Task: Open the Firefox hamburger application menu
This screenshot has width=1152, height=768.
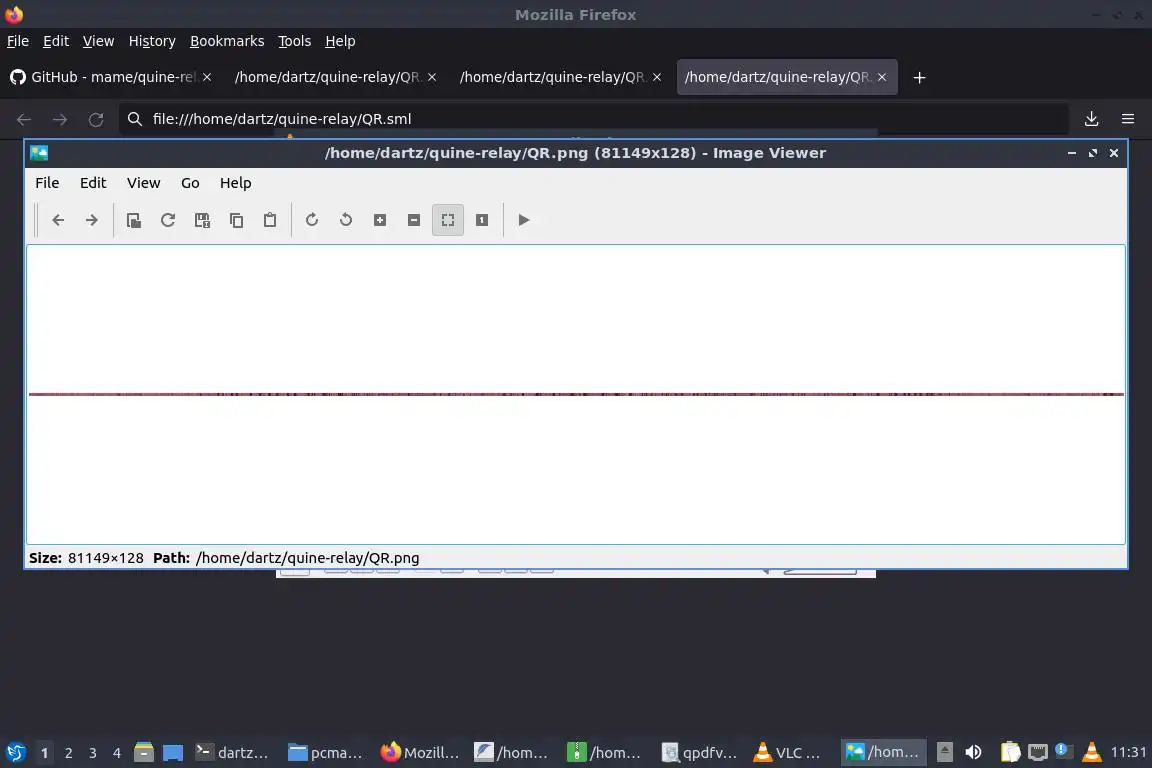Action: pyautogui.click(x=1128, y=119)
